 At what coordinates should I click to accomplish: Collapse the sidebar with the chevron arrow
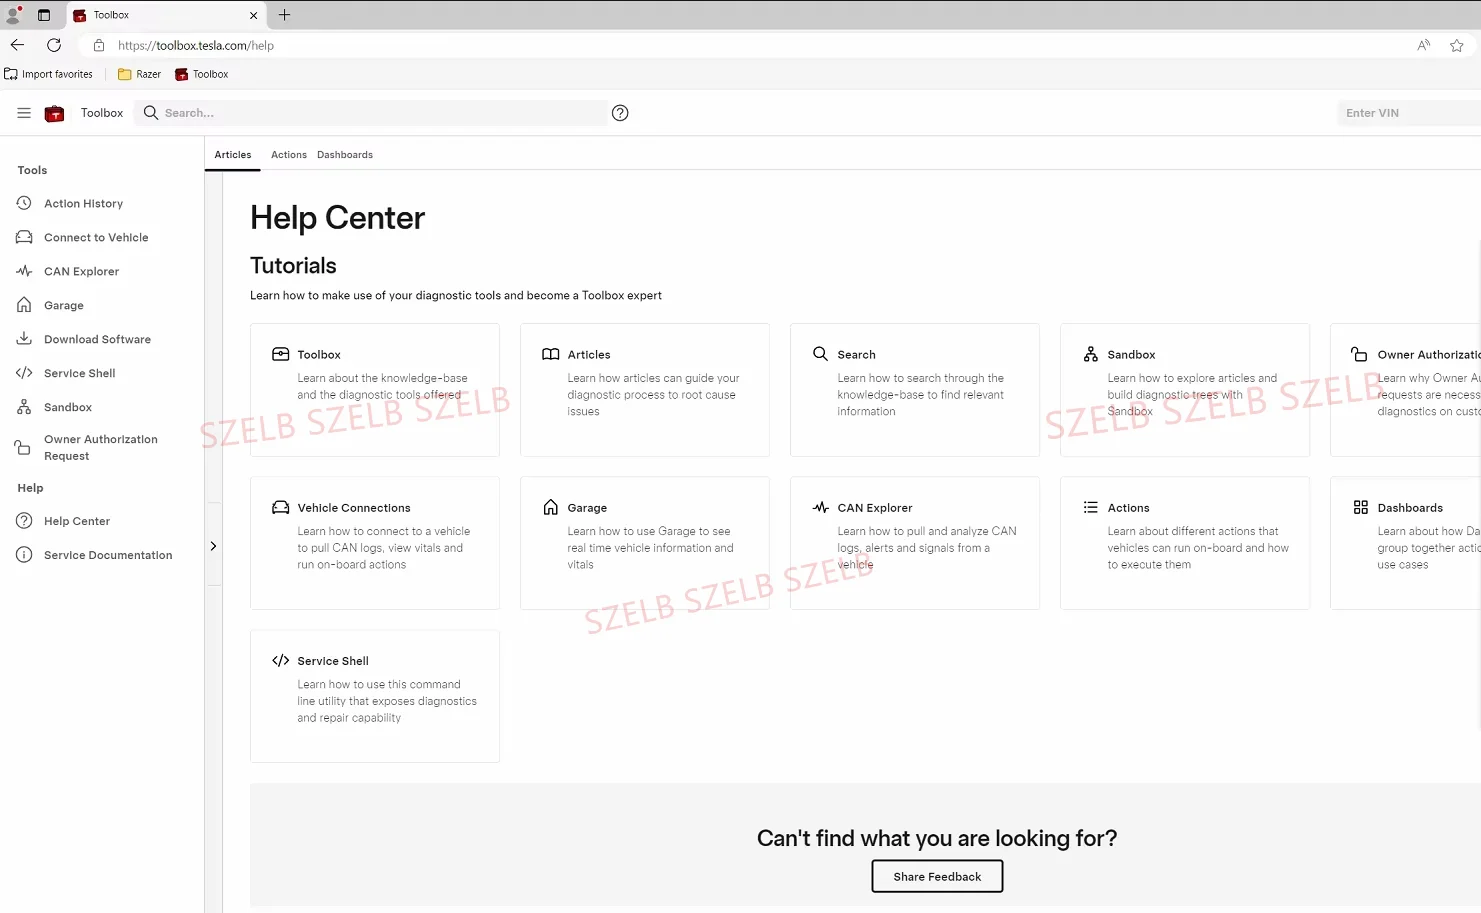(x=213, y=546)
